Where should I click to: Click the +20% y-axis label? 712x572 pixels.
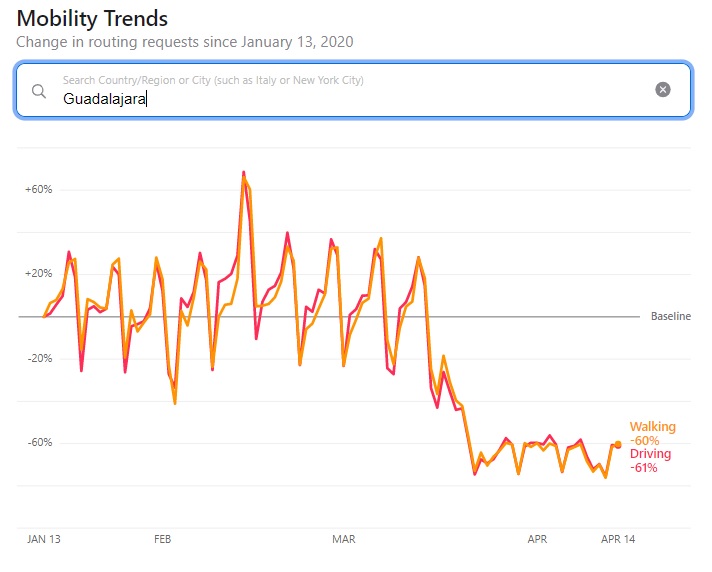38,274
